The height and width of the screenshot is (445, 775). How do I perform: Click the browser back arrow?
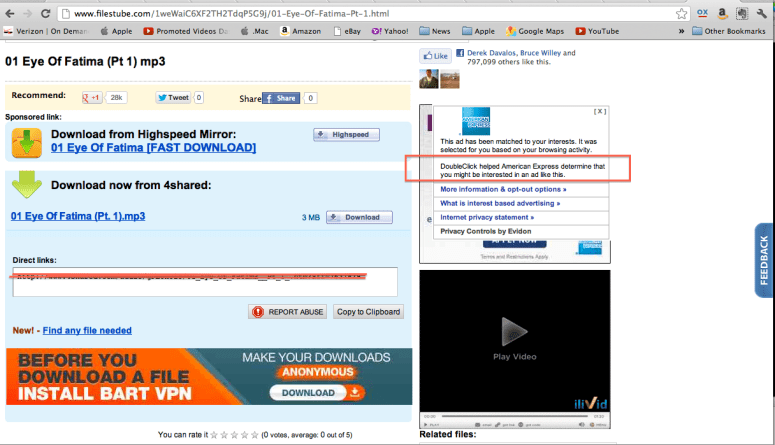point(10,14)
